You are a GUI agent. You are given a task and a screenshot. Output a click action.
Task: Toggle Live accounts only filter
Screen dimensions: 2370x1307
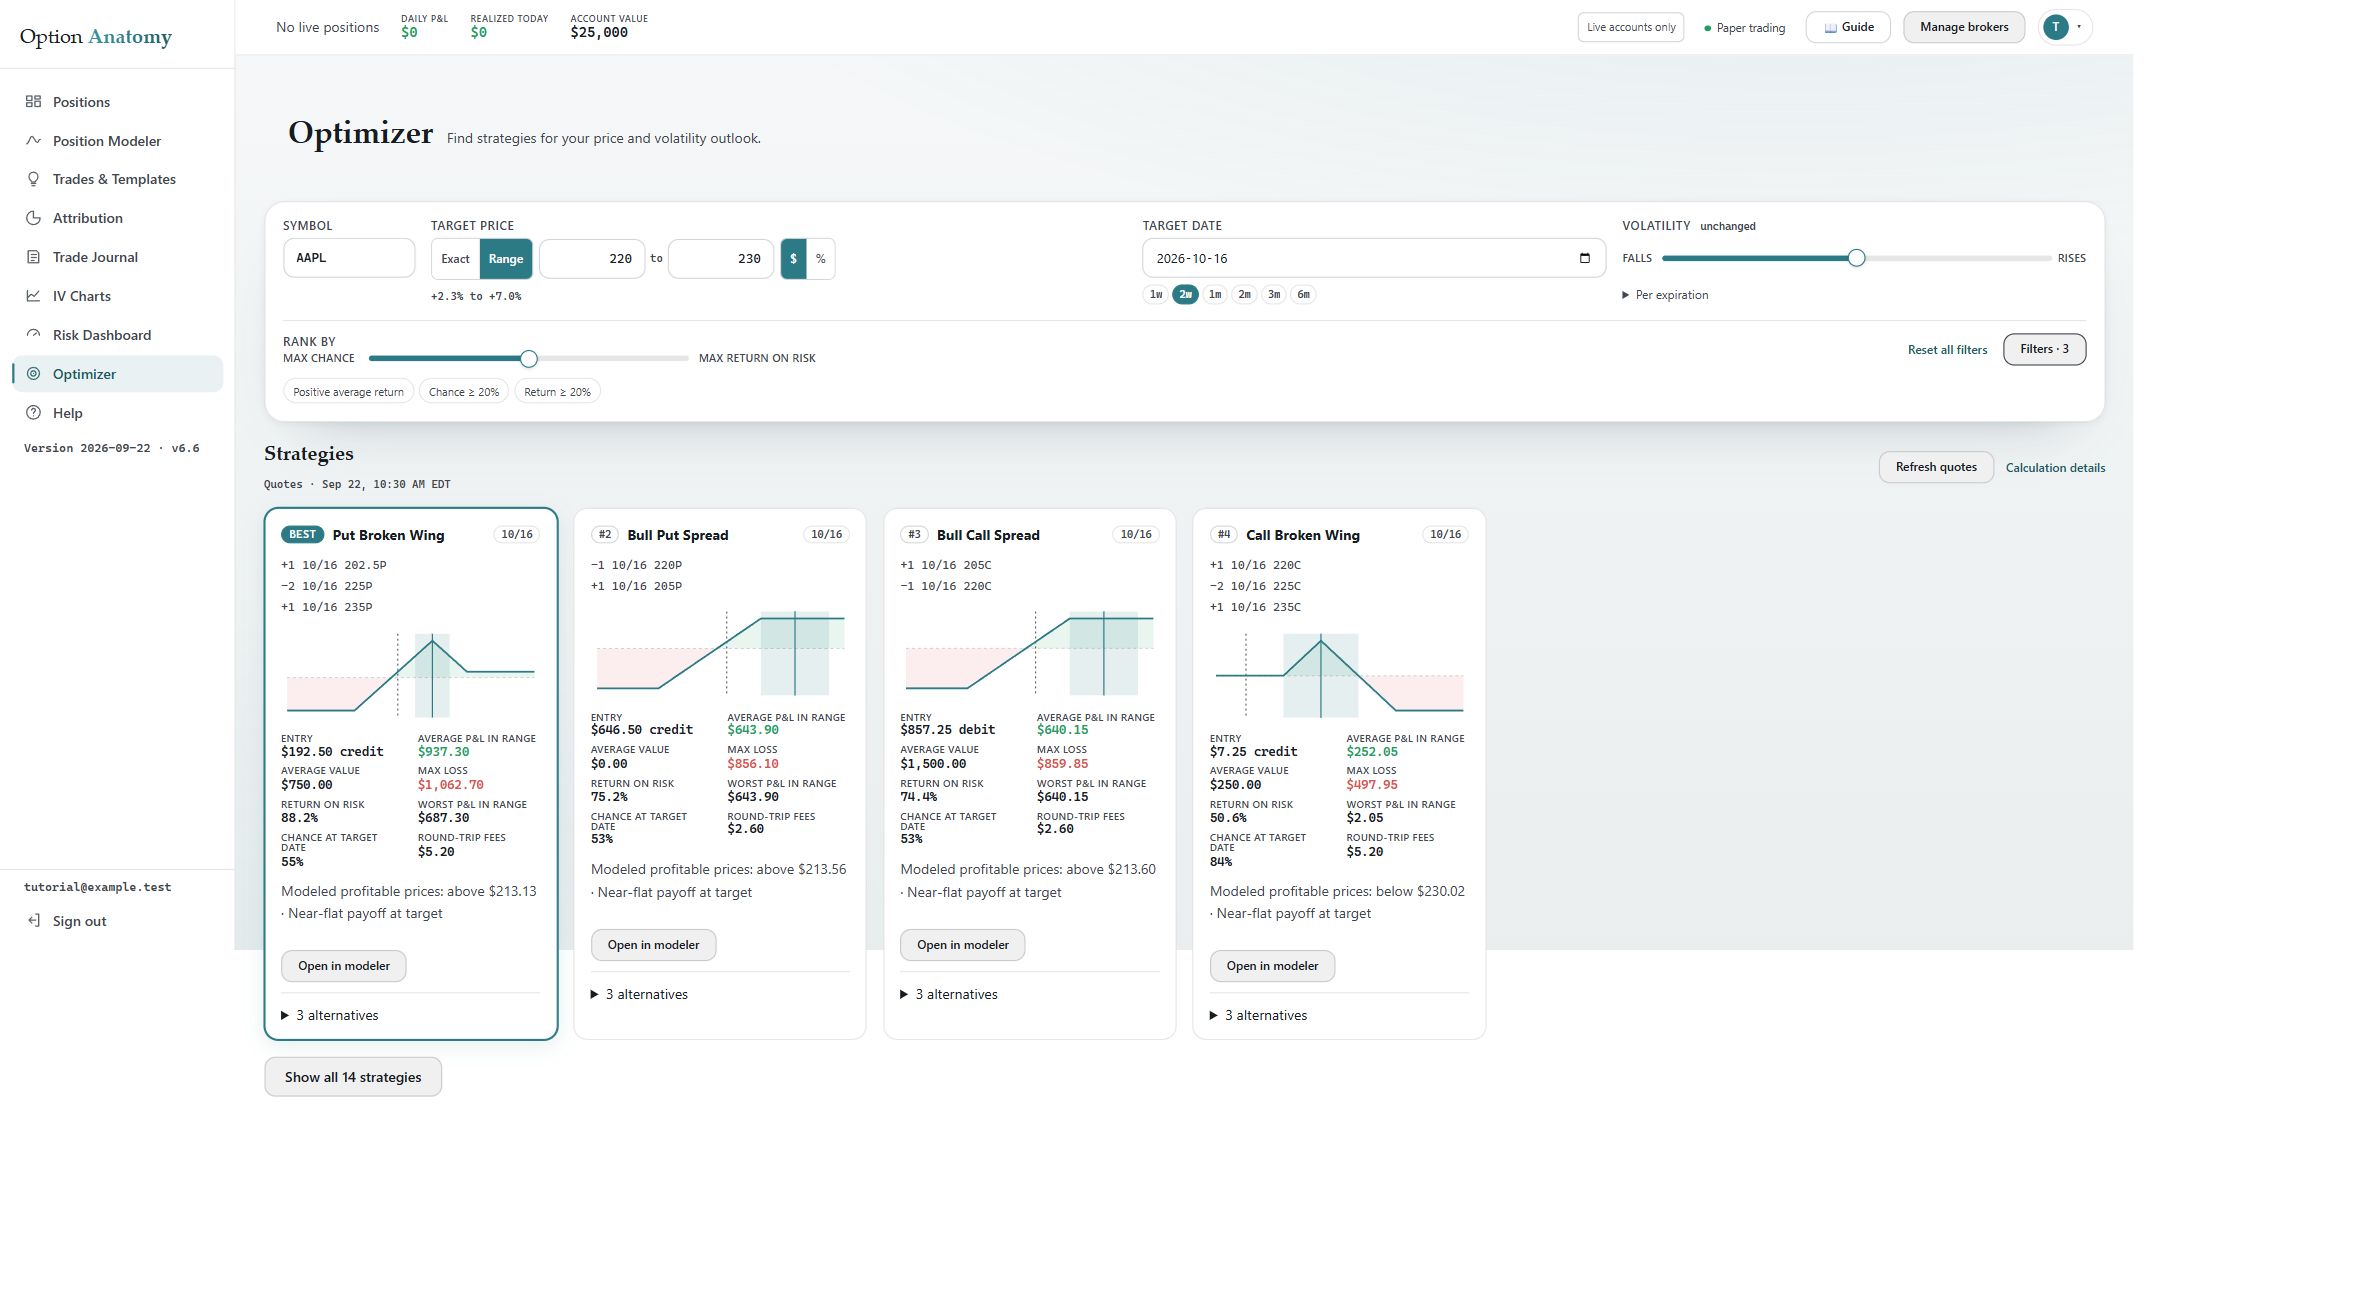pos(1631,27)
